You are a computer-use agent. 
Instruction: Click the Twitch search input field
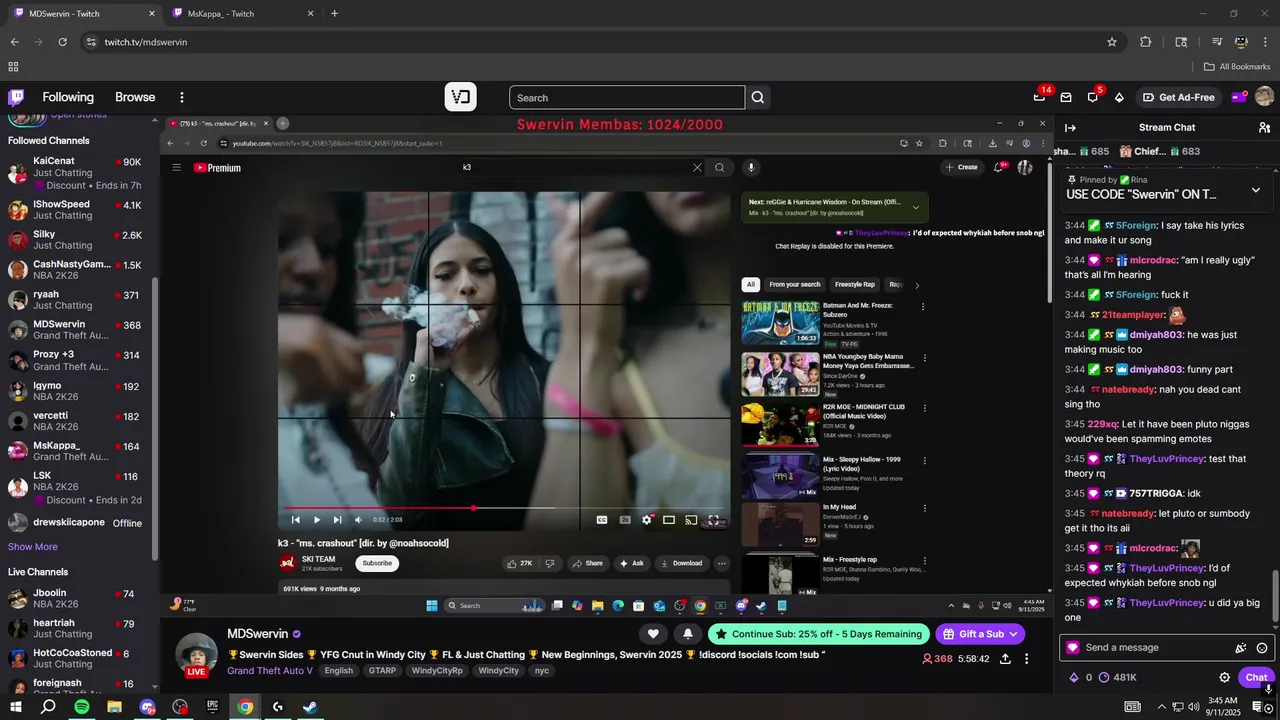pyautogui.click(x=627, y=97)
